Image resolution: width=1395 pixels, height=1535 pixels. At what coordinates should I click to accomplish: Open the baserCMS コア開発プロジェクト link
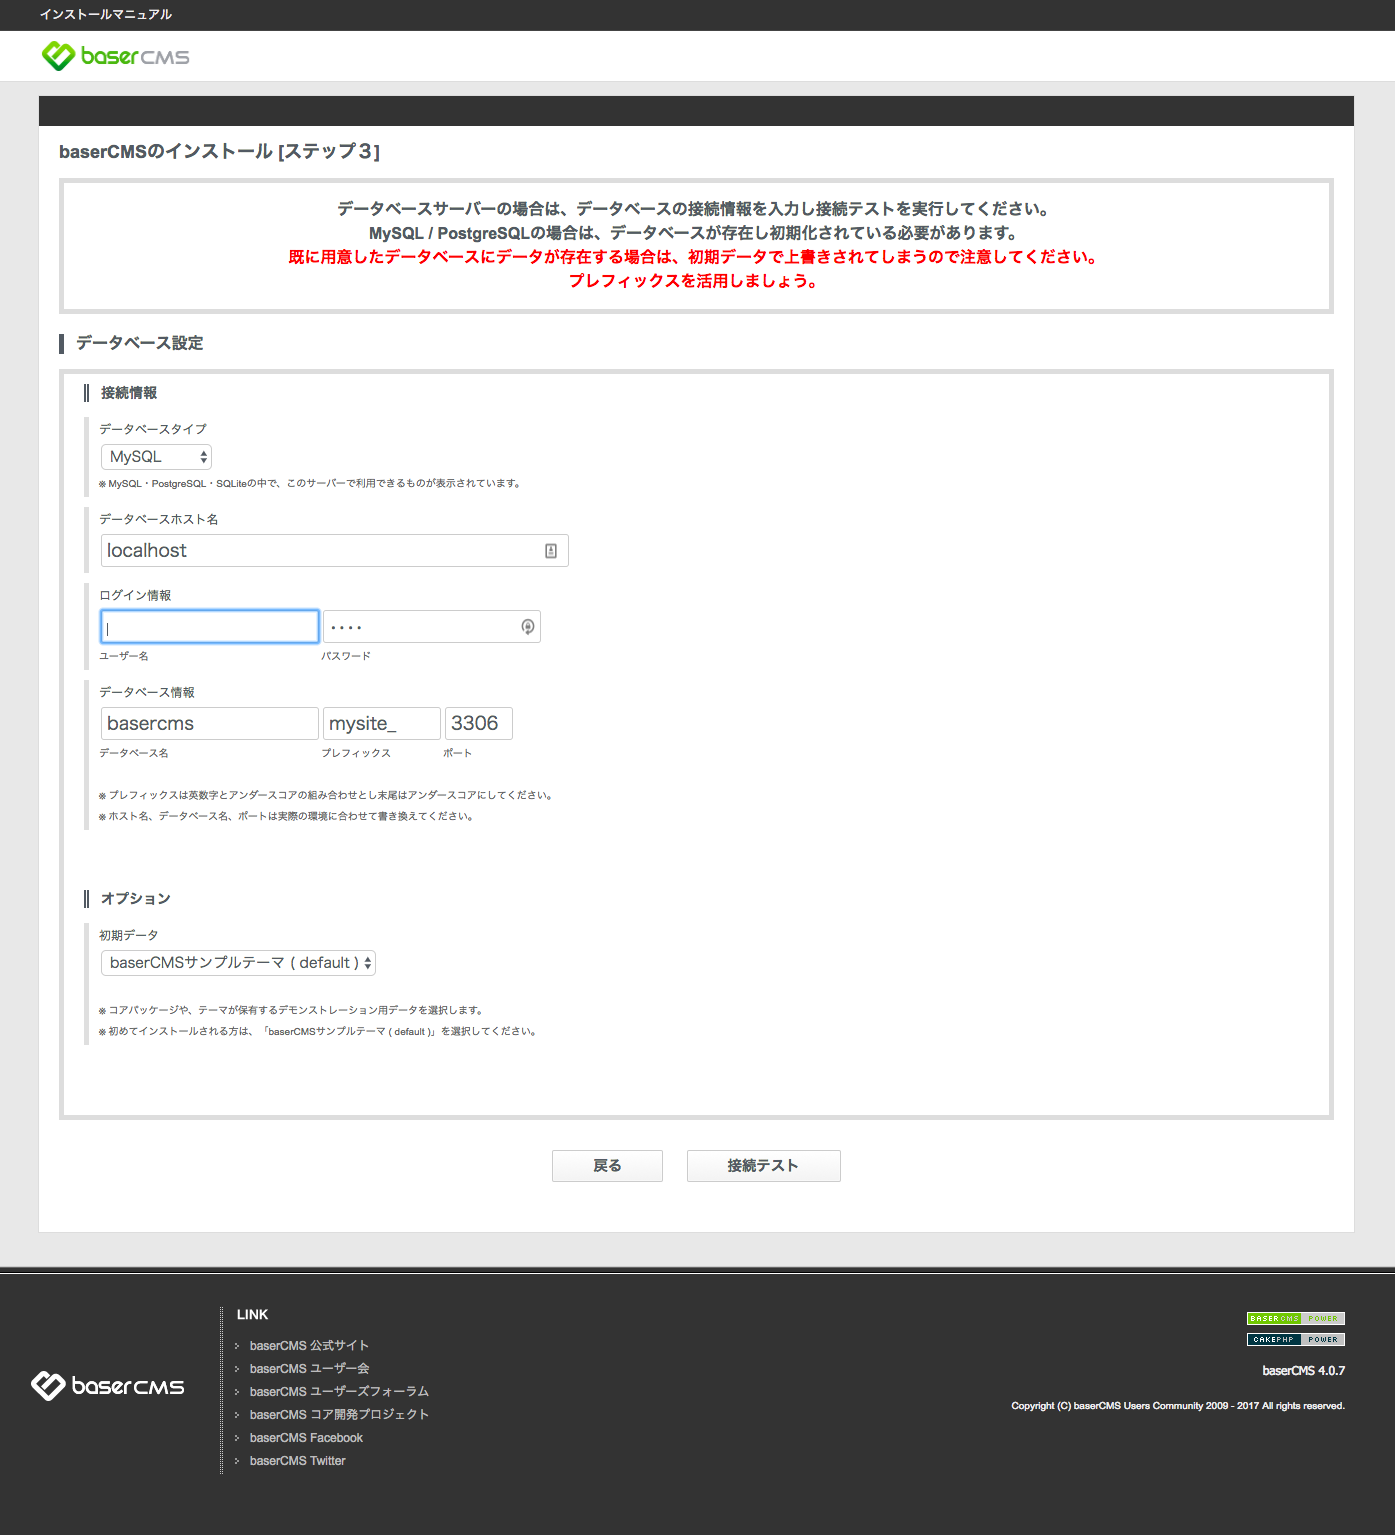339,1414
